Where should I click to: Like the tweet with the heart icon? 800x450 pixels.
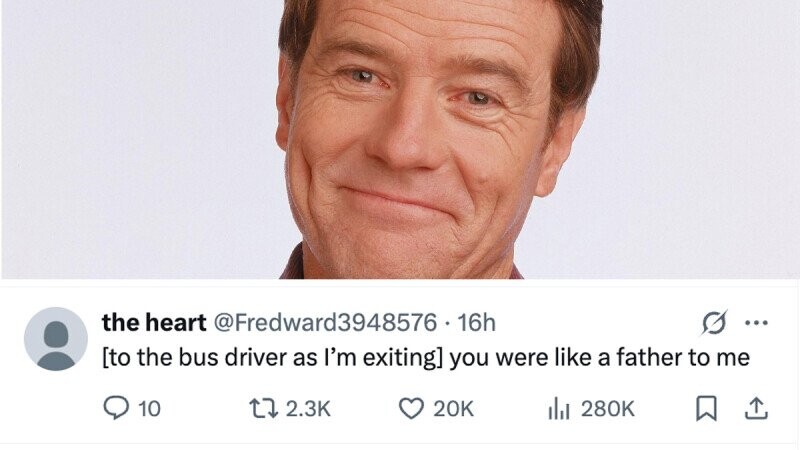coord(411,409)
